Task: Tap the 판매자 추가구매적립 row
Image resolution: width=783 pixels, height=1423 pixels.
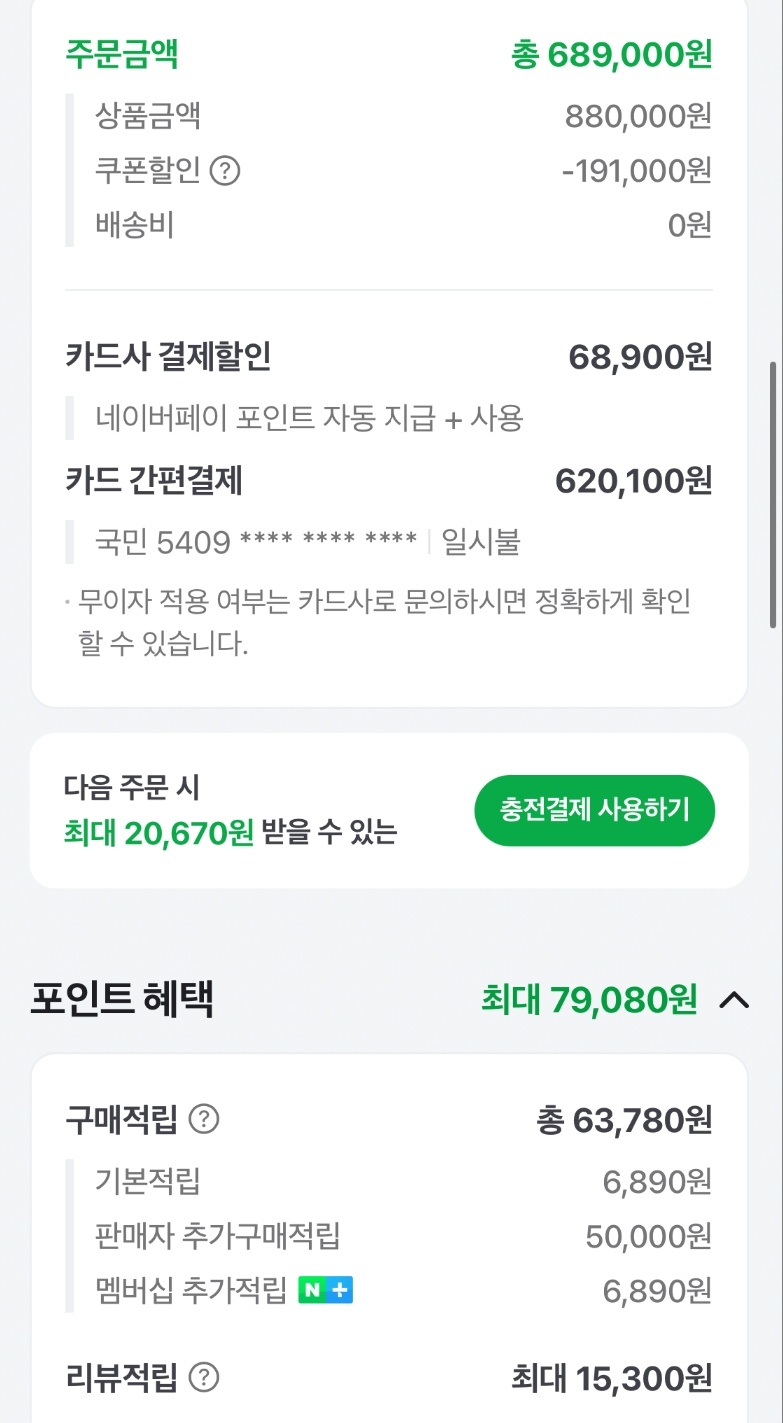Action: tap(218, 1236)
